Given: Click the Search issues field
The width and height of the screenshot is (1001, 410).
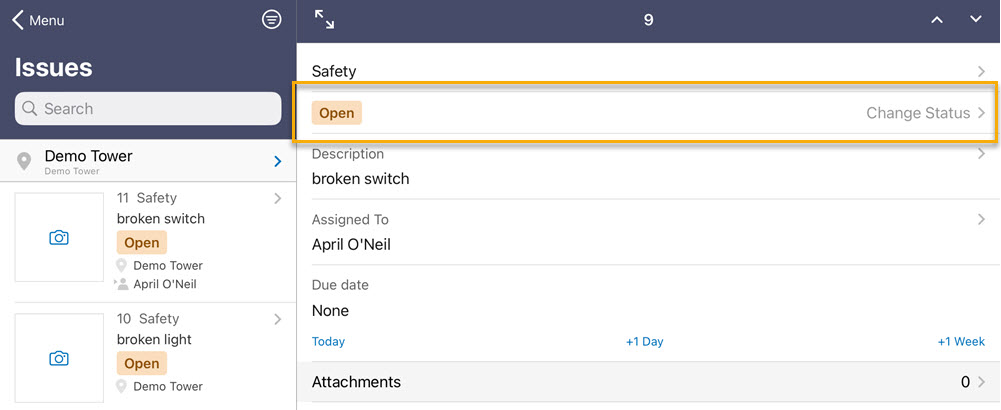Looking at the screenshot, I should click(x=148, y=109).
